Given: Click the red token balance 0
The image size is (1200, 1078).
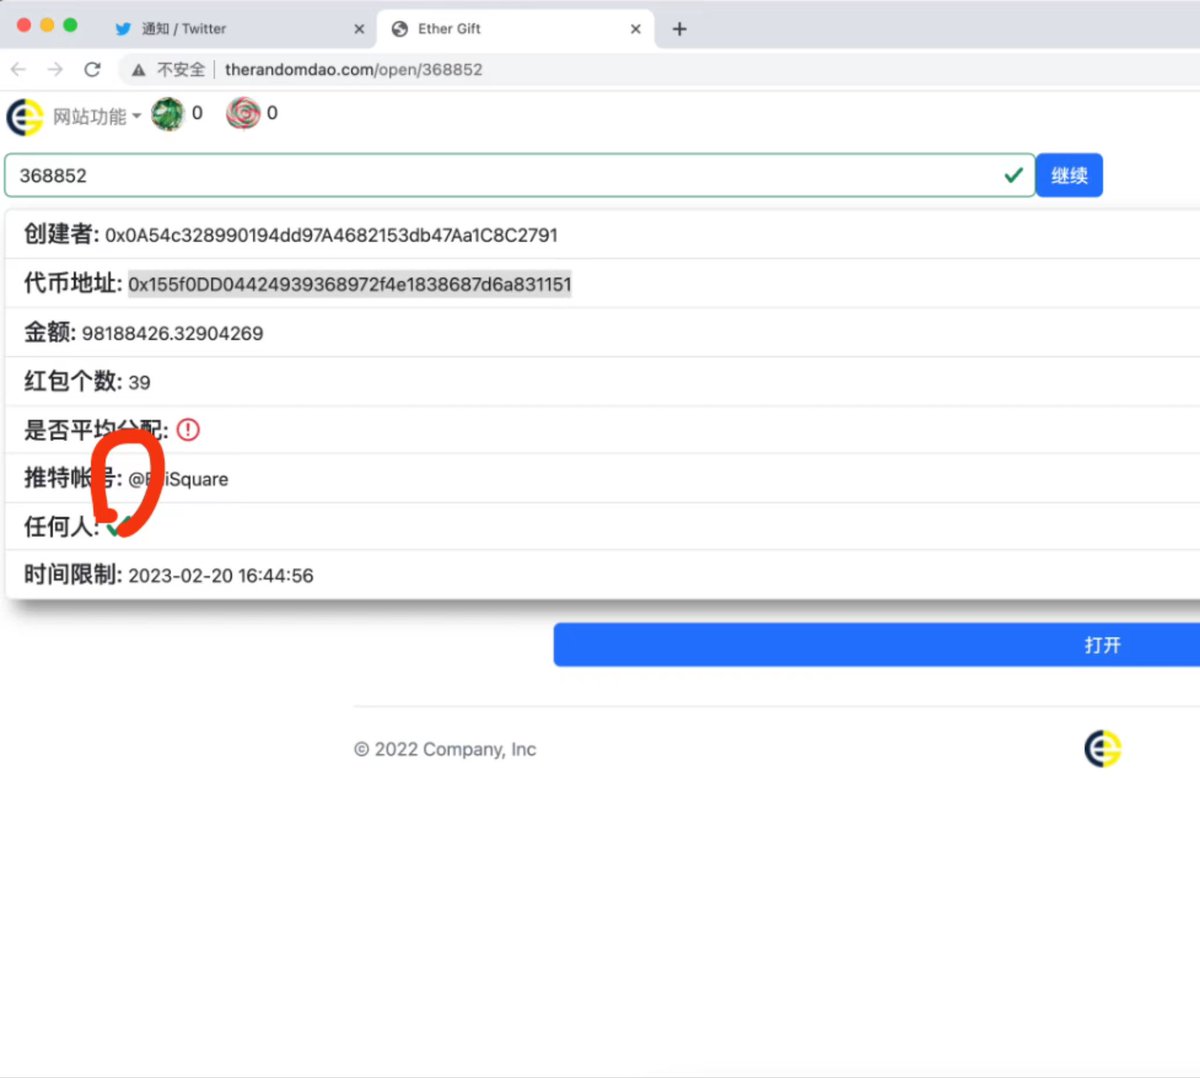Looking at the screenshot, I should (272, 113).
